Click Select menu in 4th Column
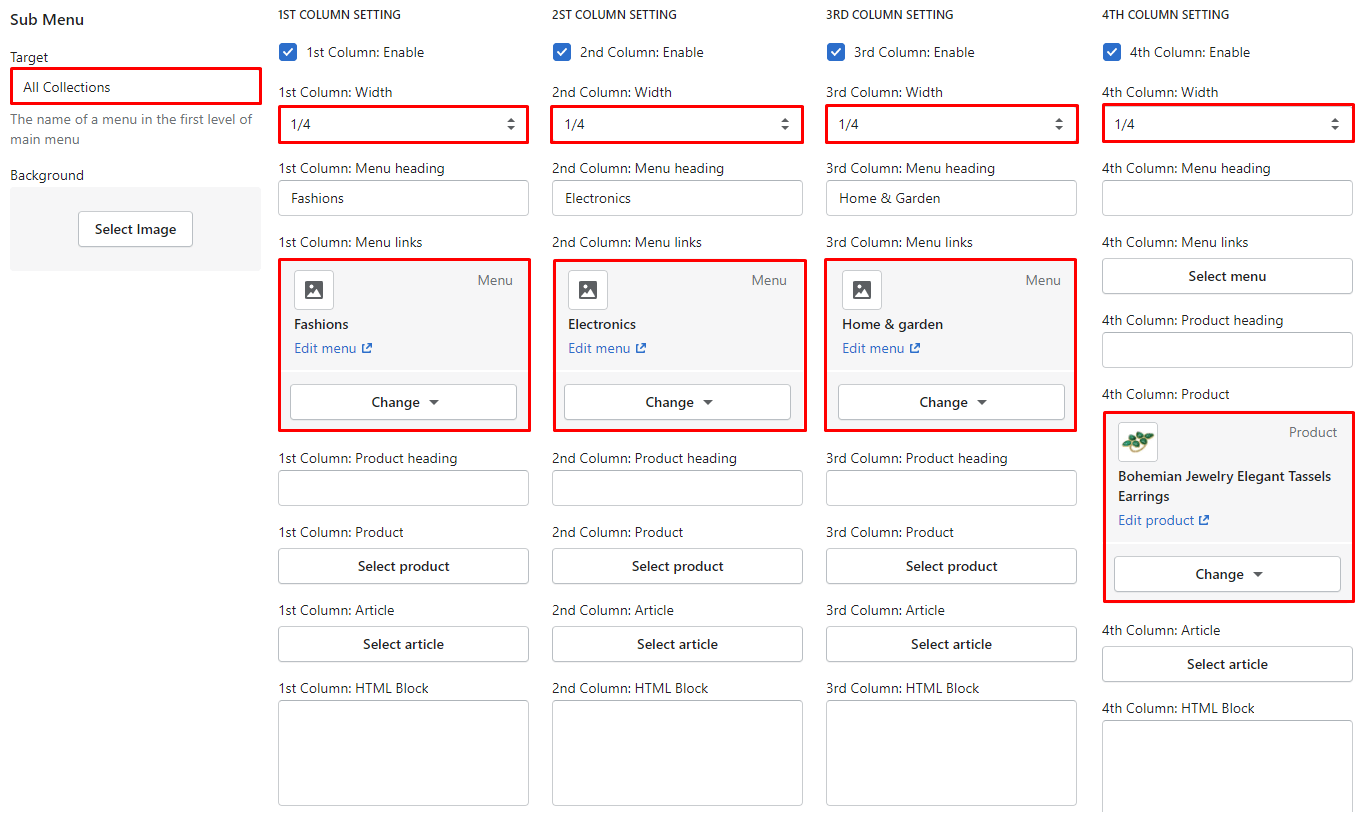Screen dimensions: 1360x818 (x=1227, y=276)
